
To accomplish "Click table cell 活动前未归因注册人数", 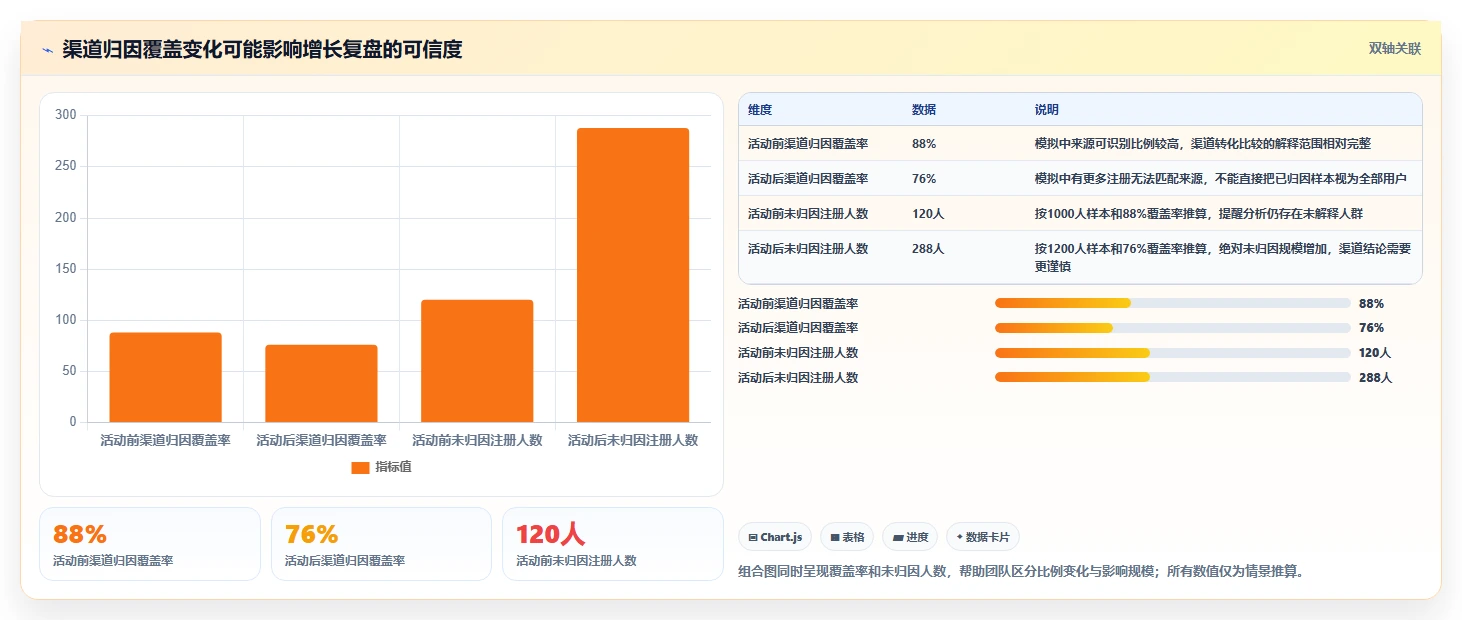I will pos(808,214).
